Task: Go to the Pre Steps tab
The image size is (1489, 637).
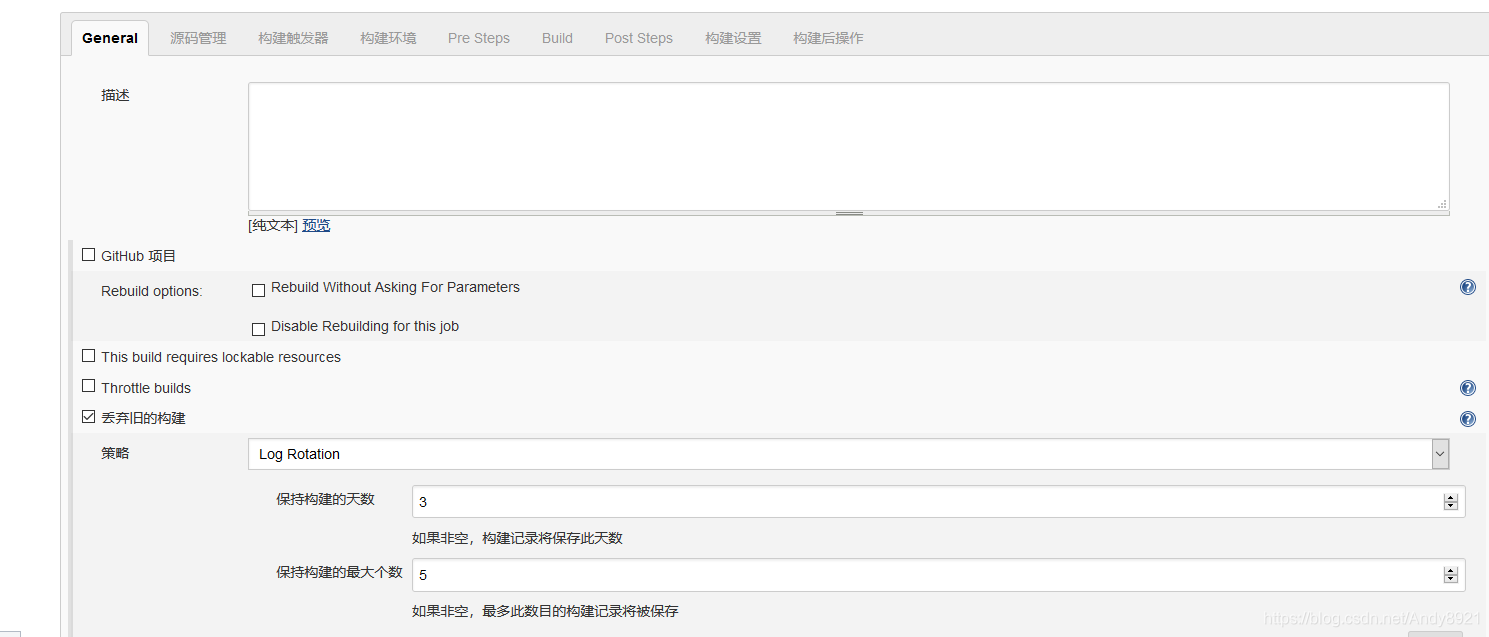Action: tap(479, 38)
